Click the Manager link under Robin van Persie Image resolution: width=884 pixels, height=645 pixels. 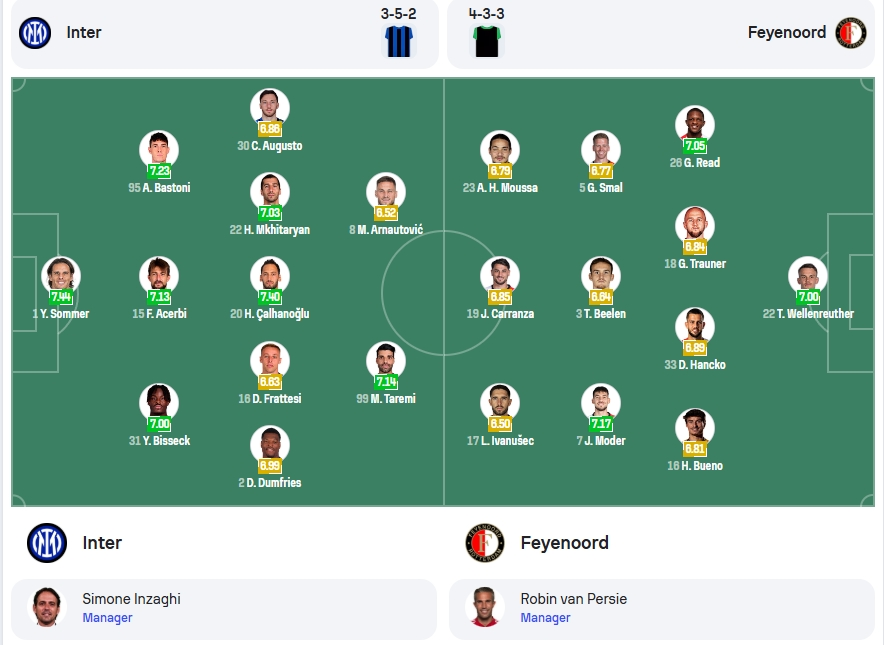[545, 618]
